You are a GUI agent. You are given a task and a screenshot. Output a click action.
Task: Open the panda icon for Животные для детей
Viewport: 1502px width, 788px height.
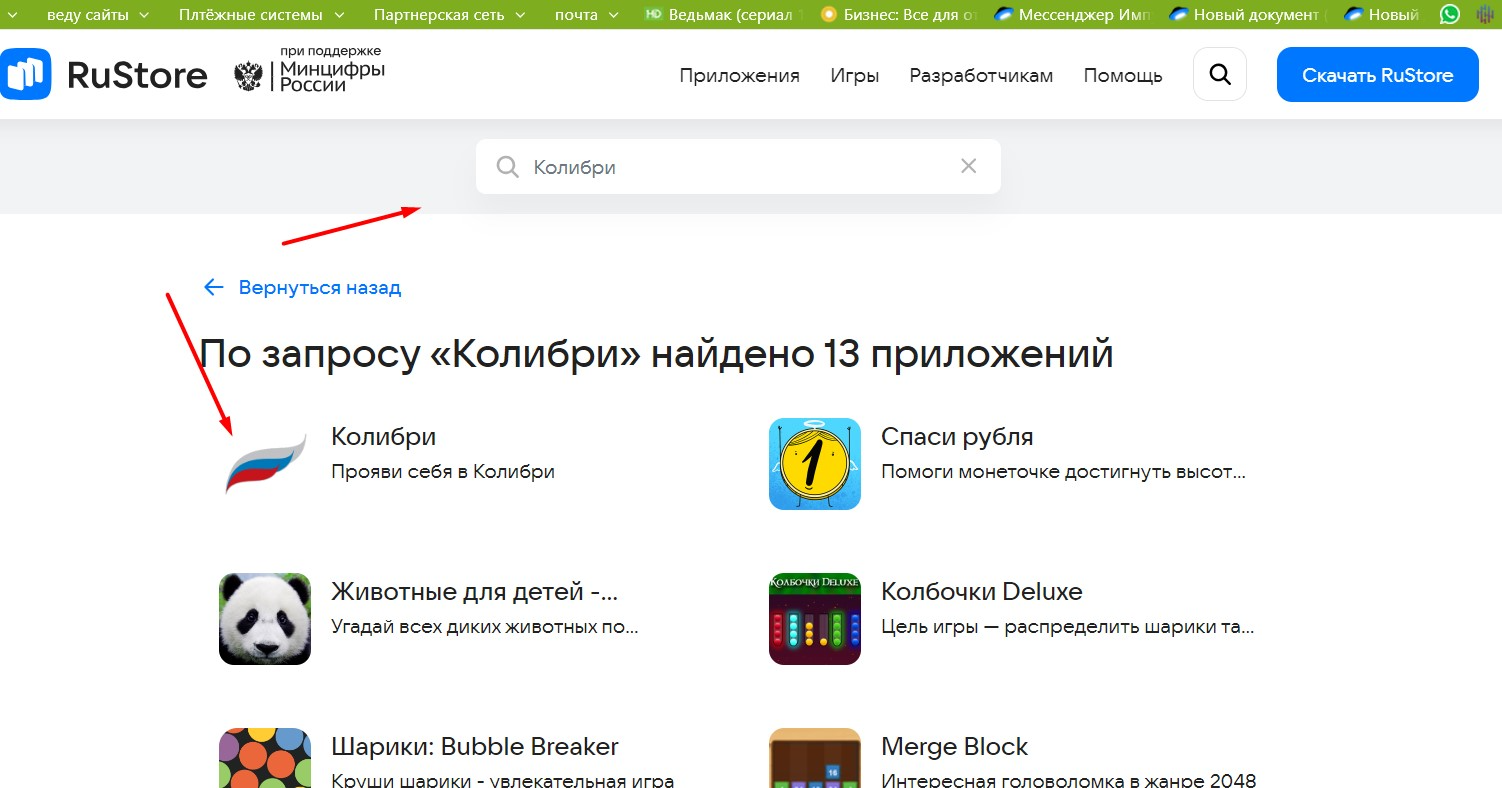(265, 619)
